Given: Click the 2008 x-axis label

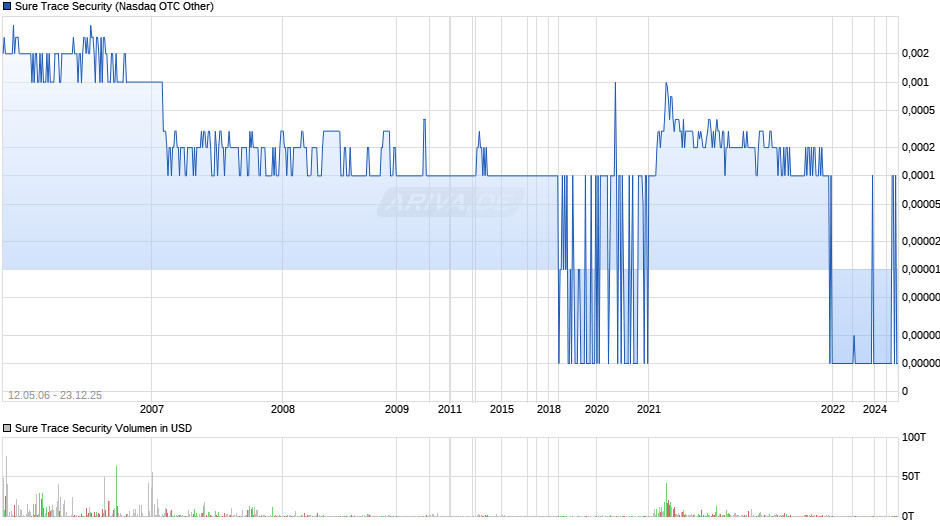Looking at the screenshot, I should click(x=283, y=409).
